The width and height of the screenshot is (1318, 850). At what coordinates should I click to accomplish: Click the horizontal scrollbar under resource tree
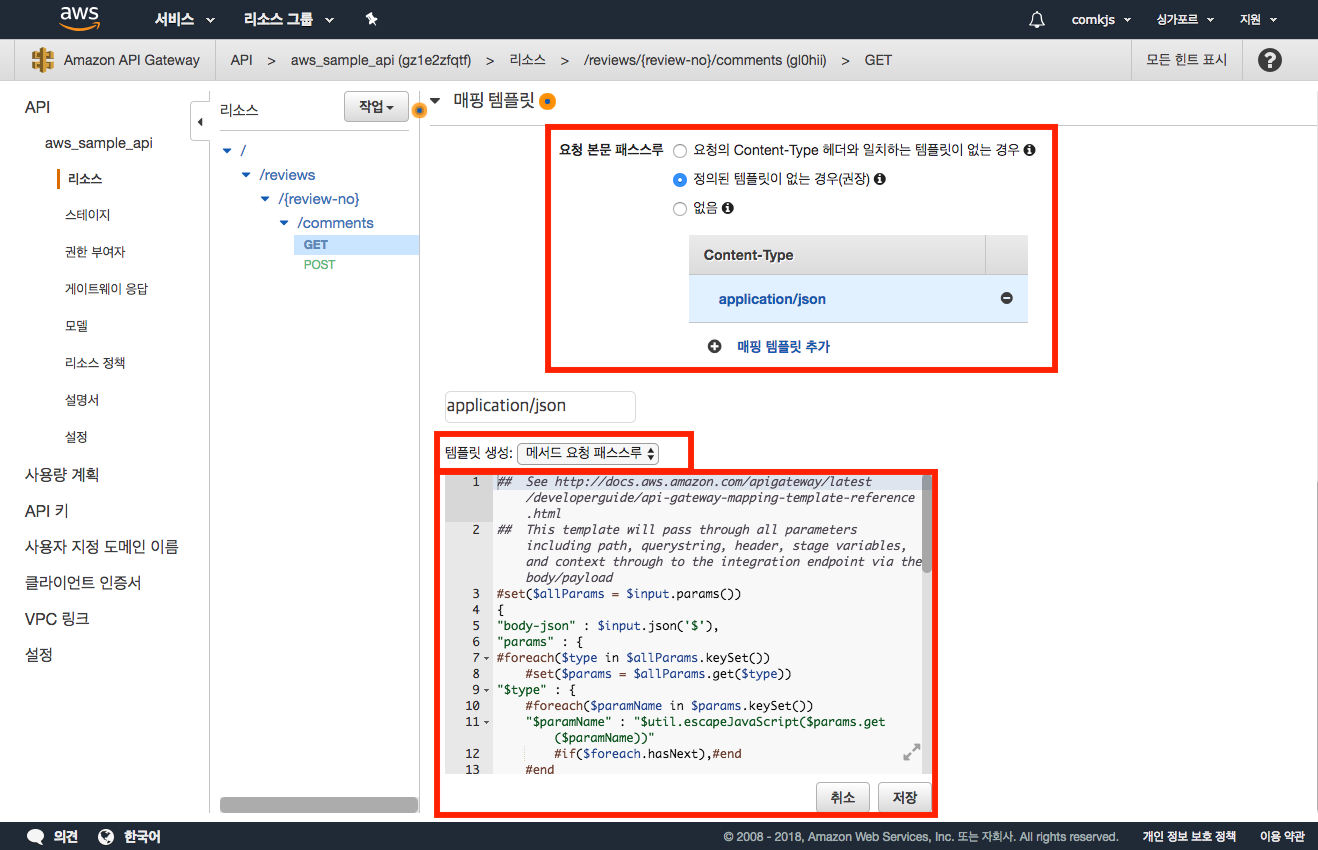coord(318,804)
